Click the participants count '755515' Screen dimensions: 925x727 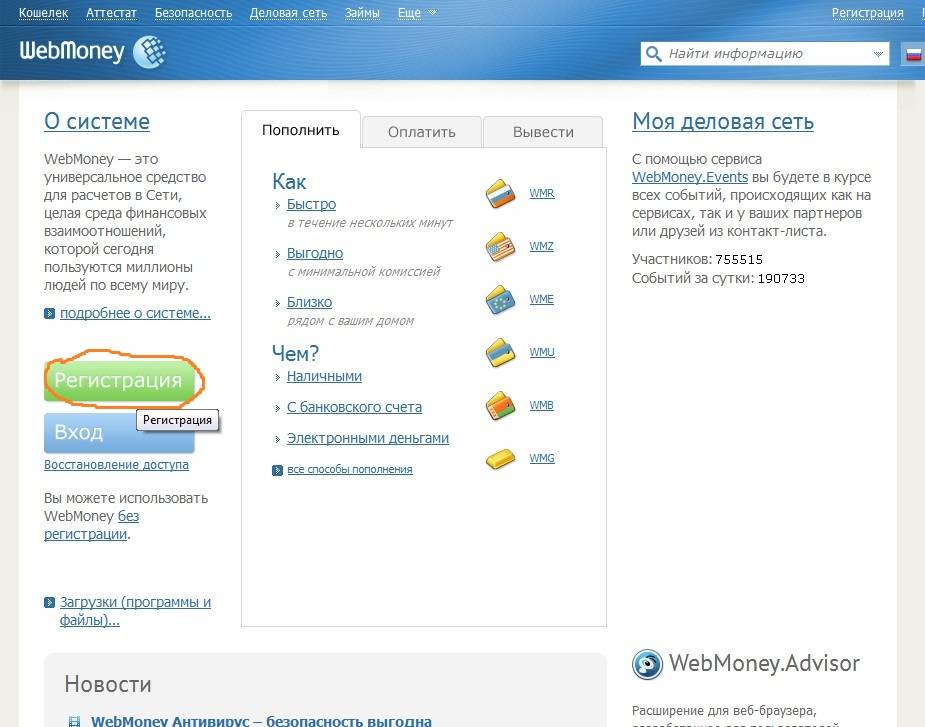click(x=739, y=260)
